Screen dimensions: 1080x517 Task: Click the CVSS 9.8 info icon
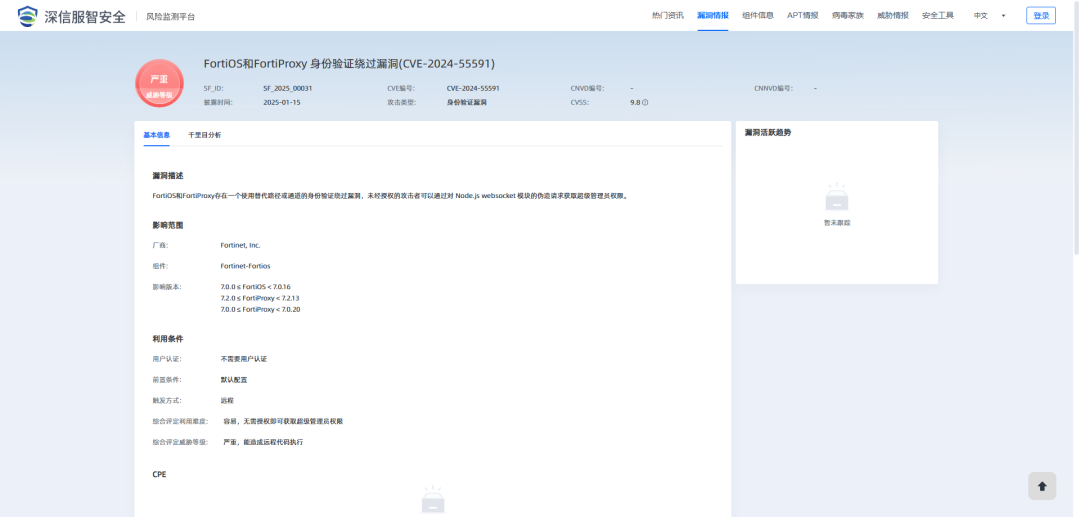645,103
